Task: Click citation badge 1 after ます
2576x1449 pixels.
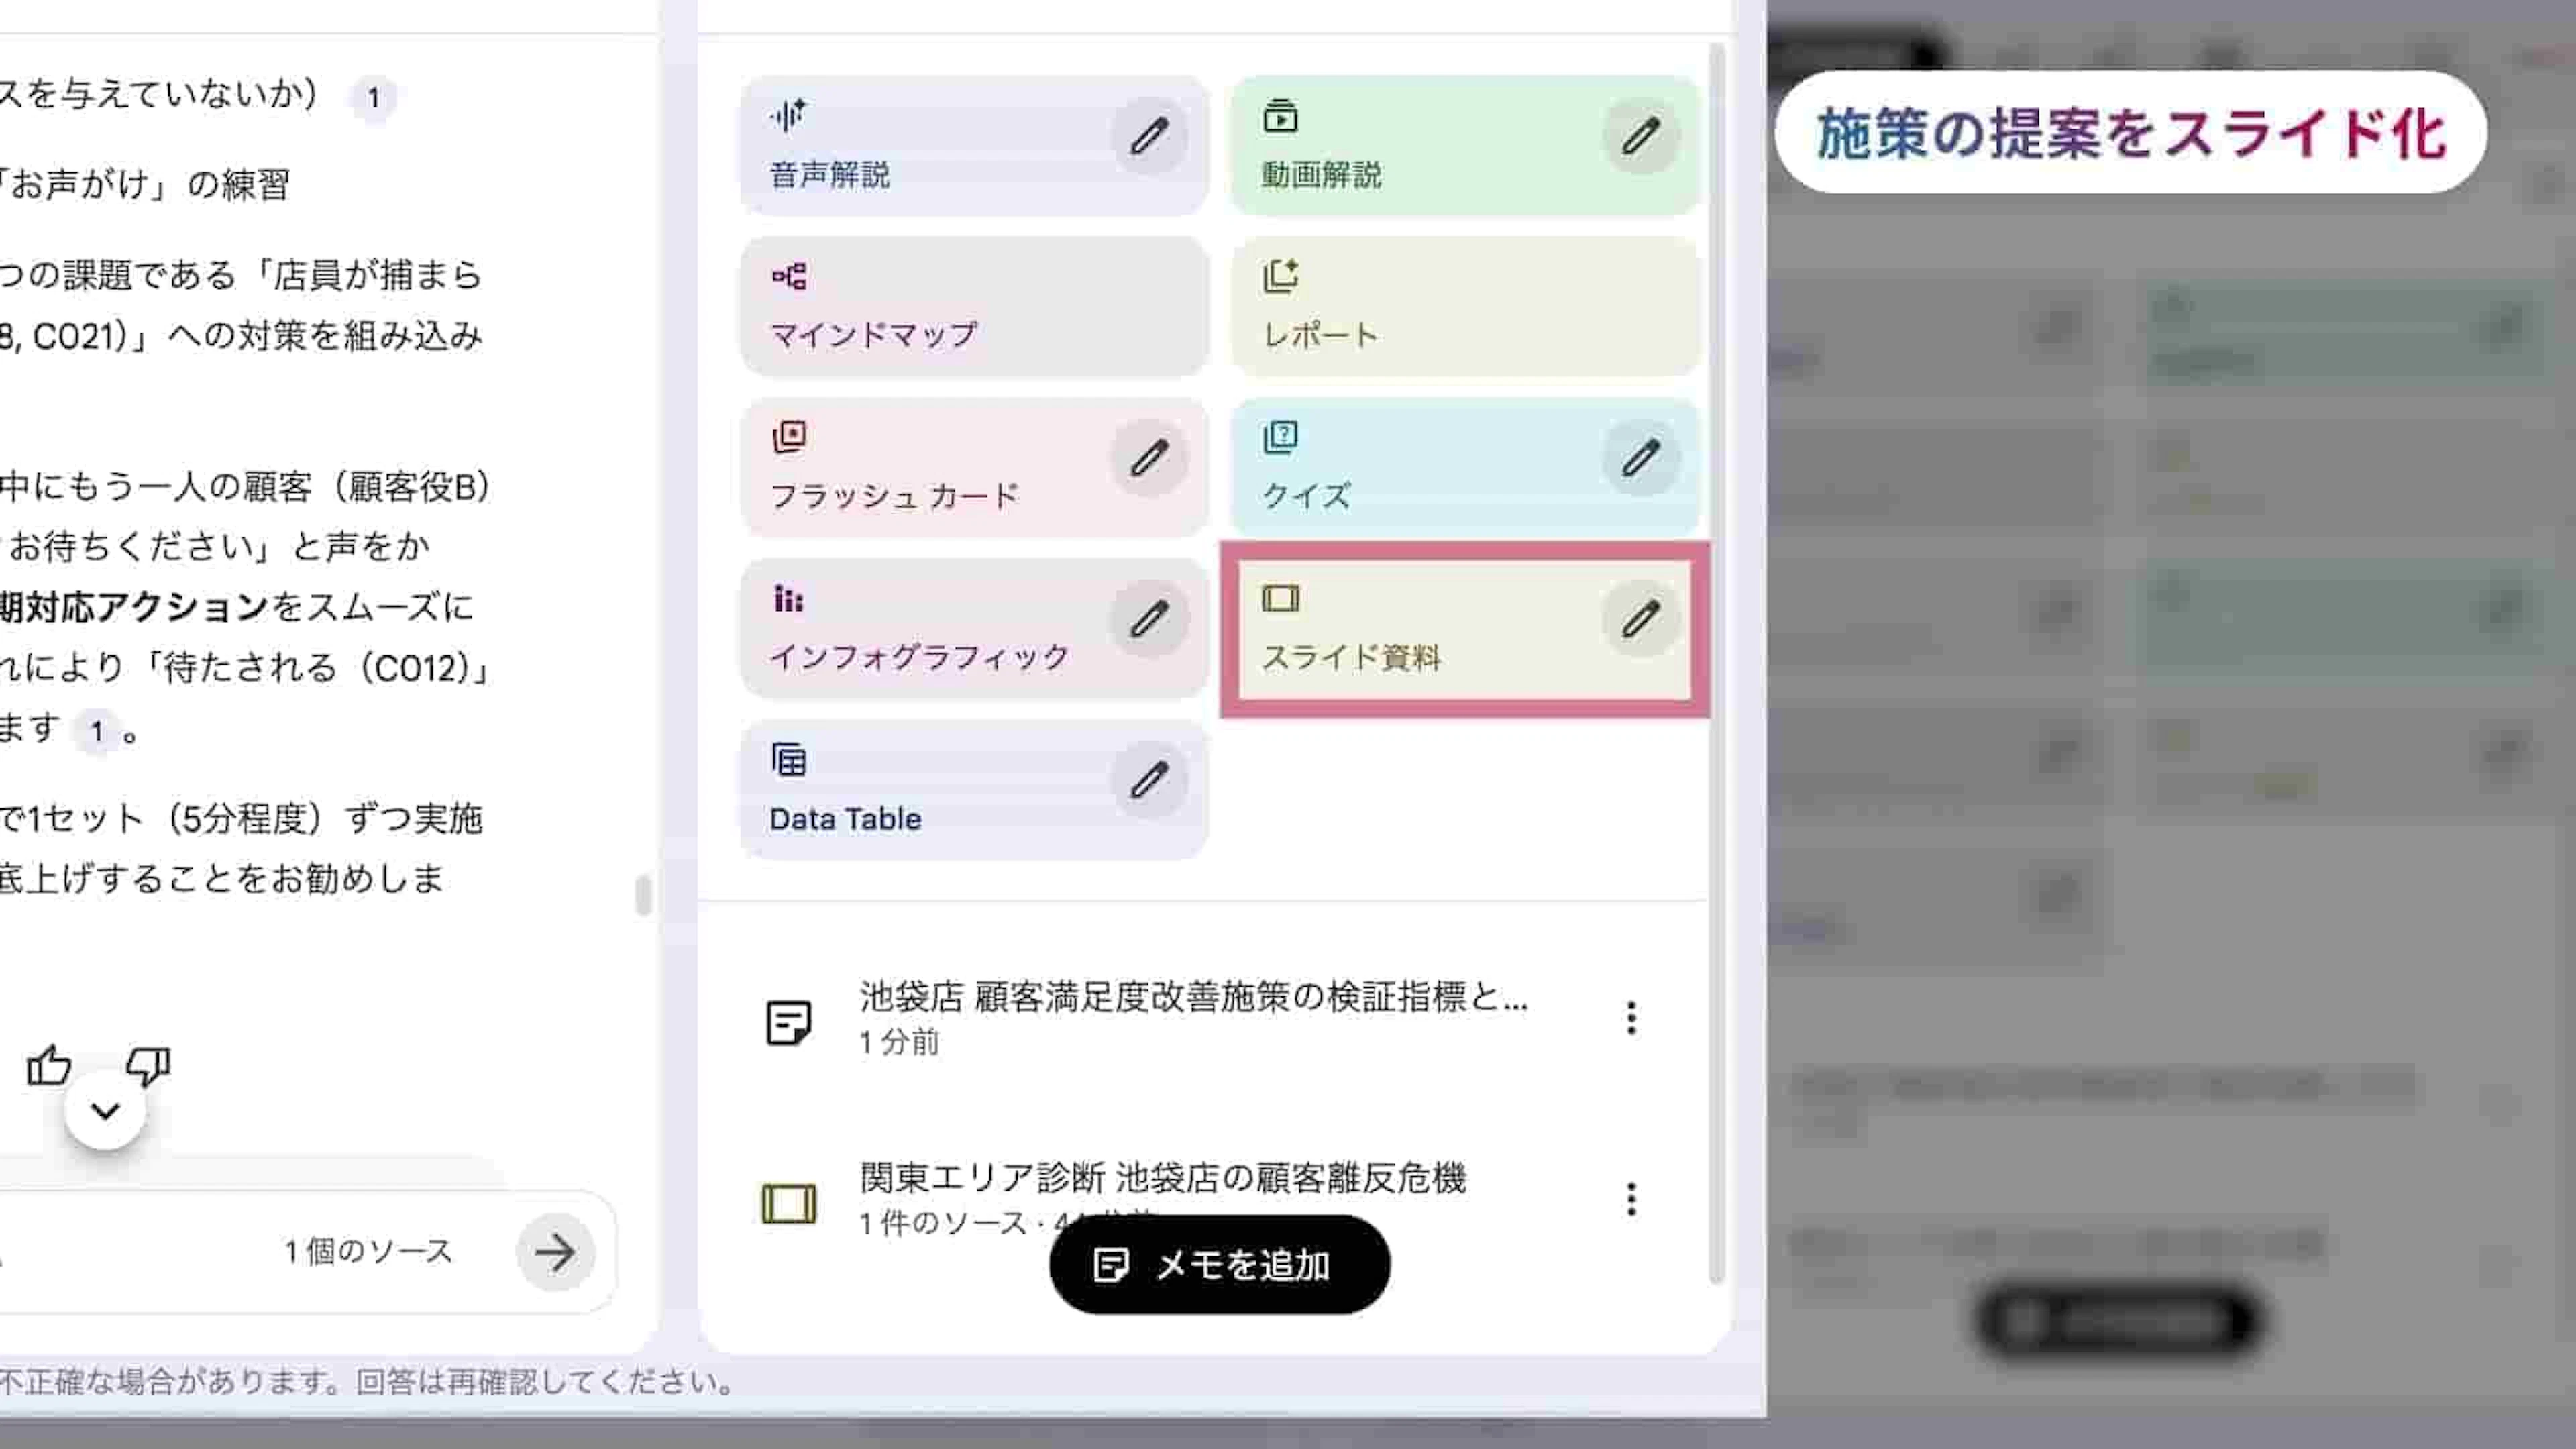Action: (x=97, y=731)
